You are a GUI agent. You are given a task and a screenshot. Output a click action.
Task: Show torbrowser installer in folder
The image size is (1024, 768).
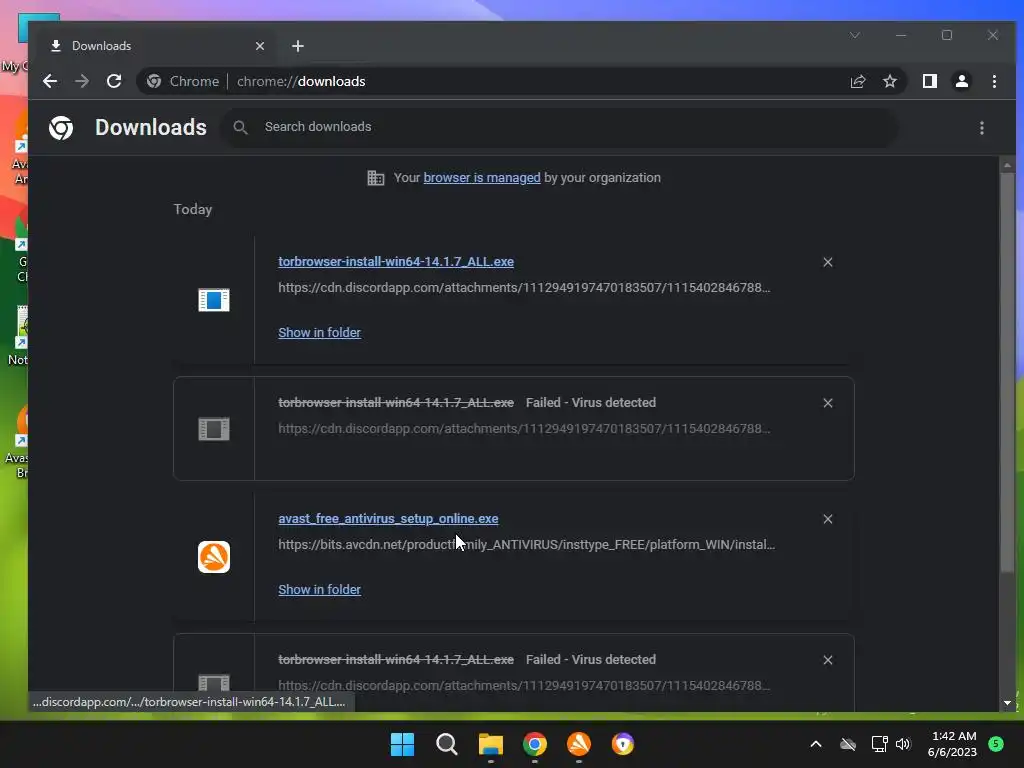pyautogui.click(x=319, y=332)
